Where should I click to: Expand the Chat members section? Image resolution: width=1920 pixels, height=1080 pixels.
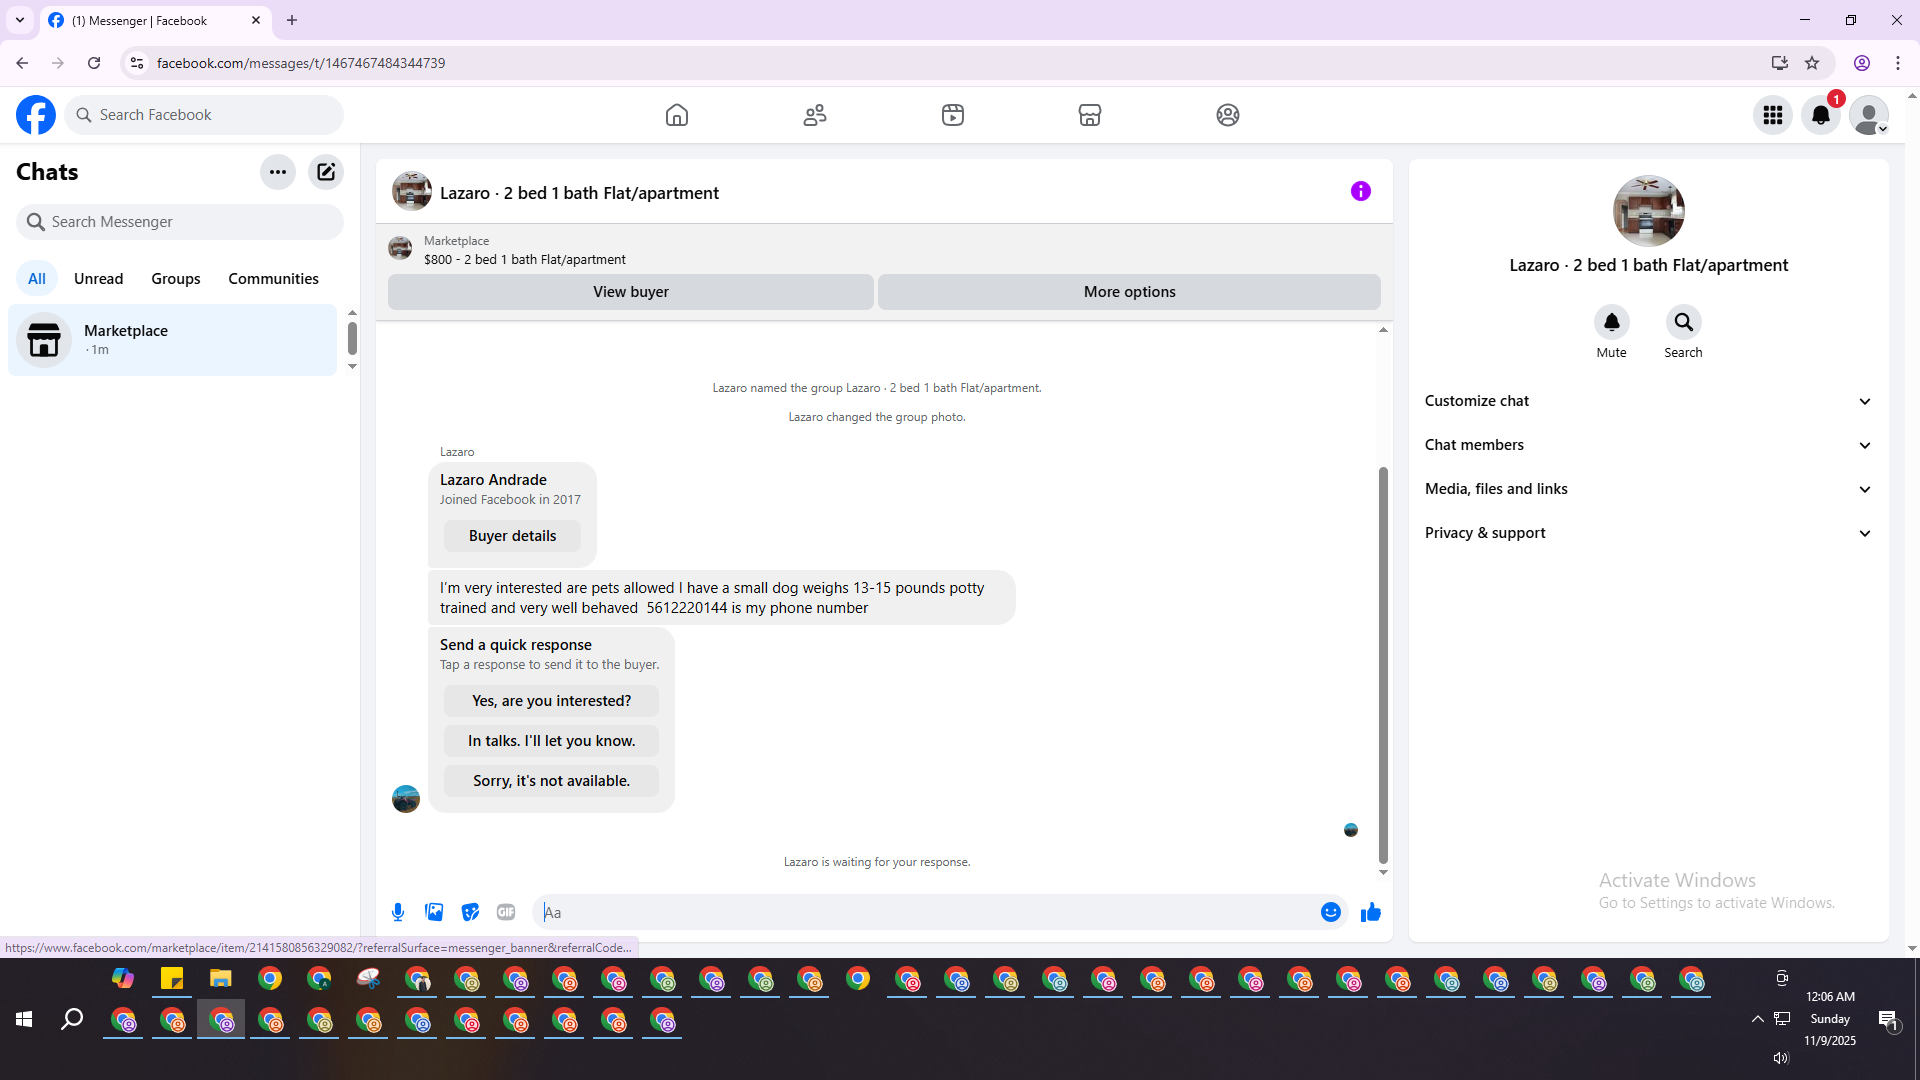[1648, 445]
